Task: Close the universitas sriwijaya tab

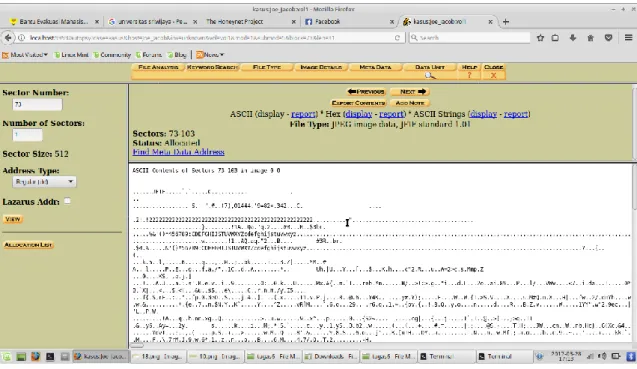Action: tap(195, 22)
